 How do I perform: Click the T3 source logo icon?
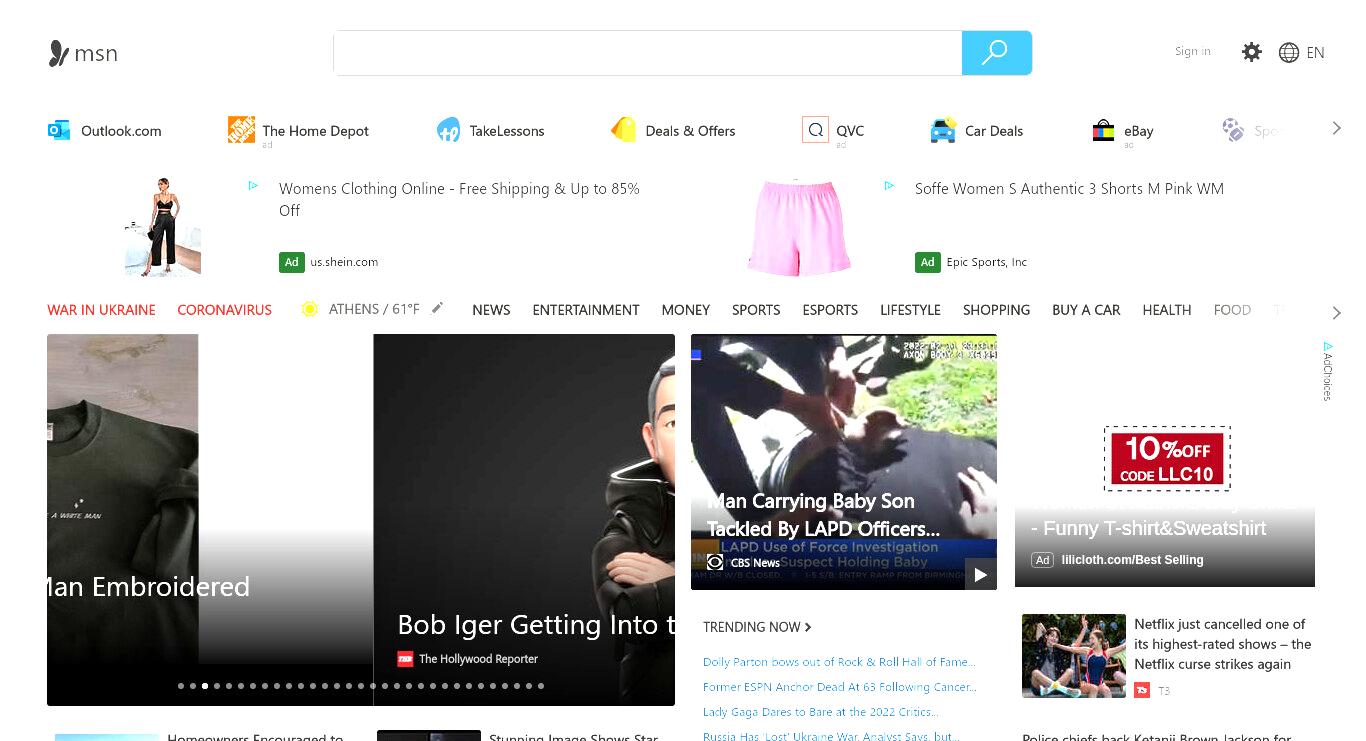[1142, 690]
